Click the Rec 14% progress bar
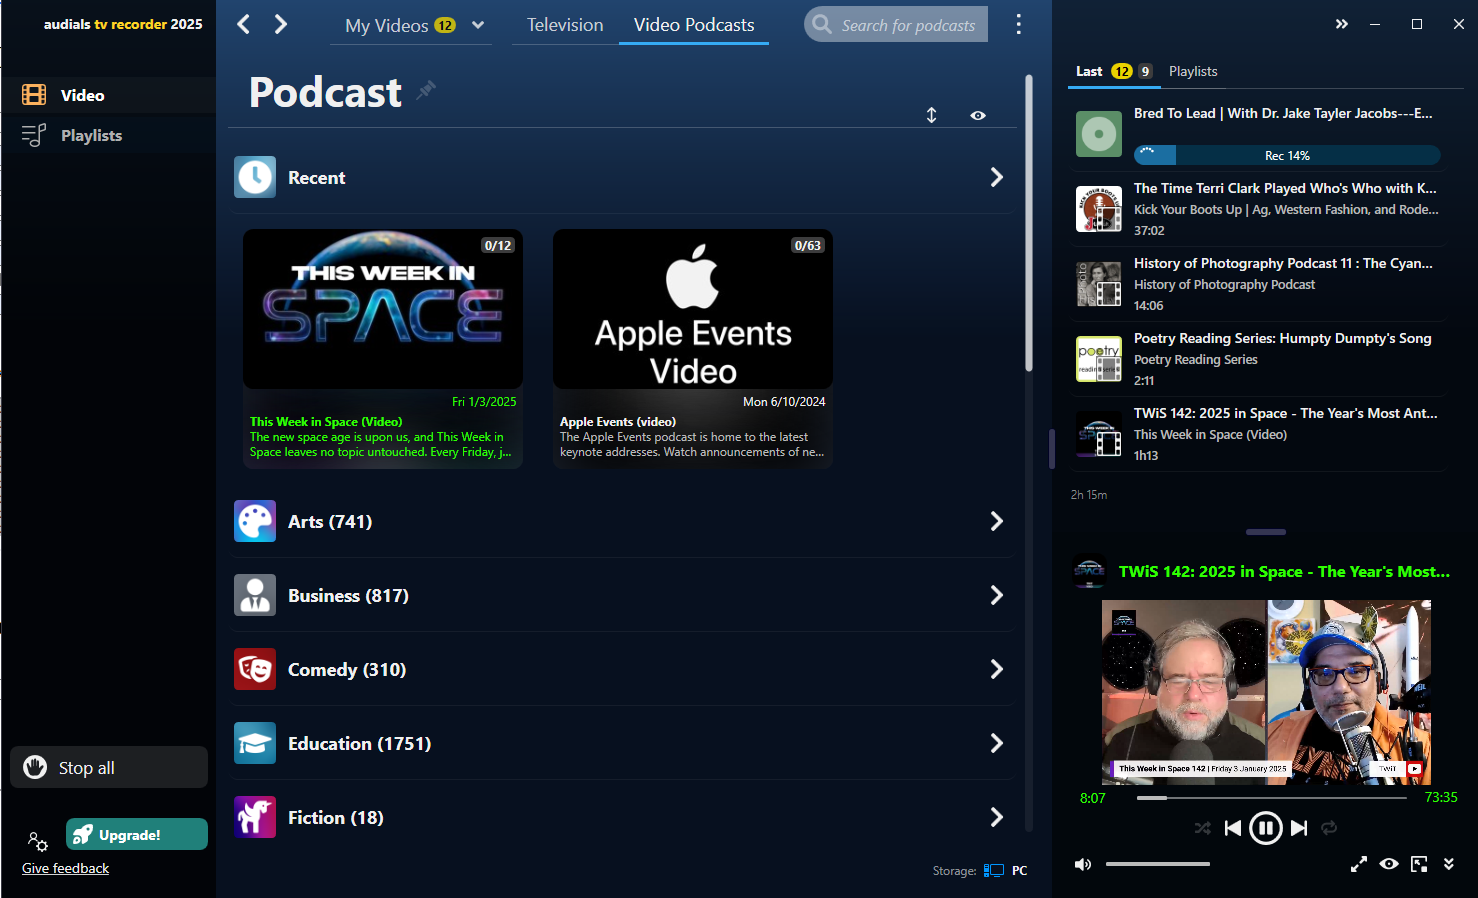This screenshot has height=898, width=1478. [1287, 155]
